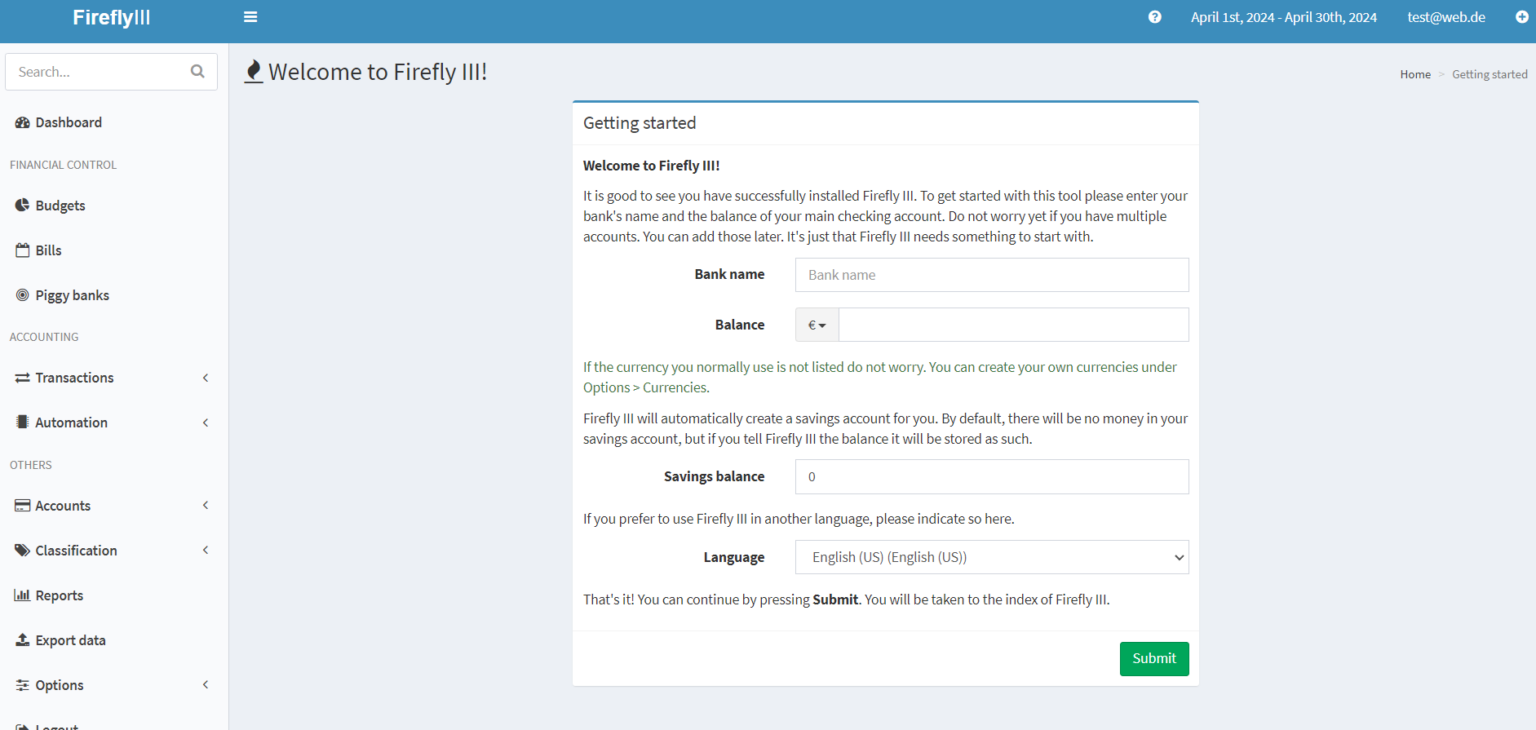Open the Bills section

47,250
